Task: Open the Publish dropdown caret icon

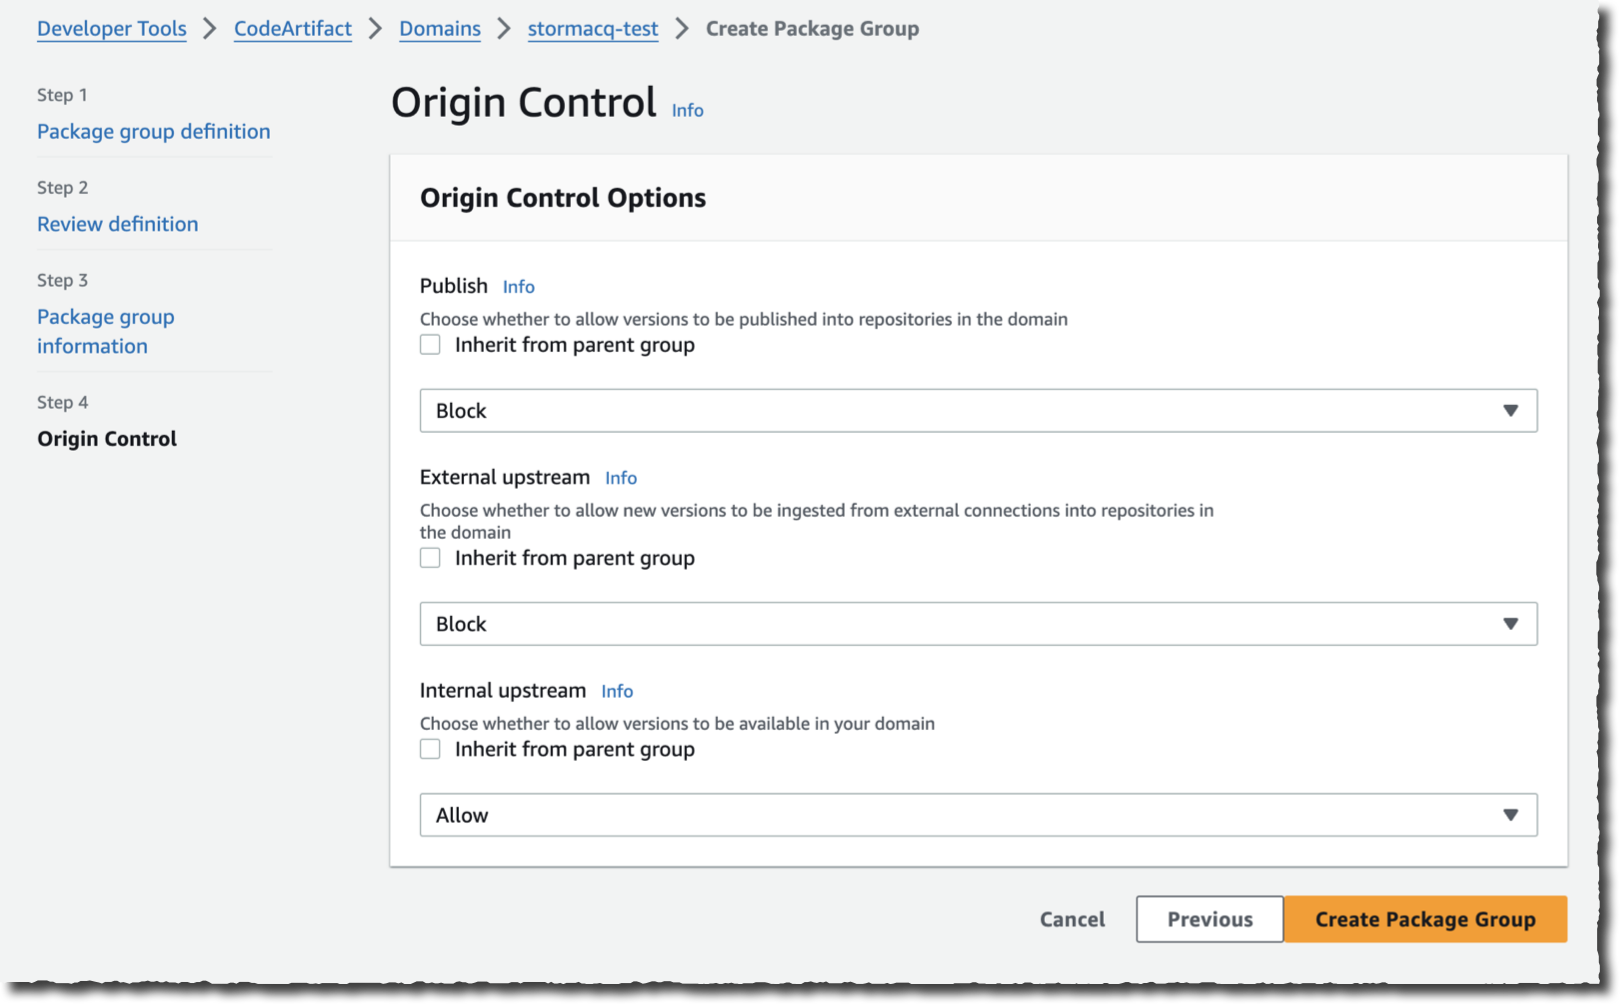Action: click(1511, 410)
